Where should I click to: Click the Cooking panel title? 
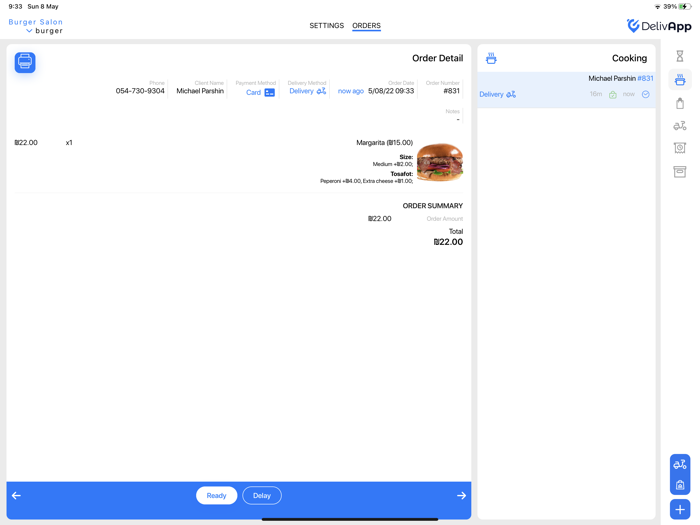629,58
